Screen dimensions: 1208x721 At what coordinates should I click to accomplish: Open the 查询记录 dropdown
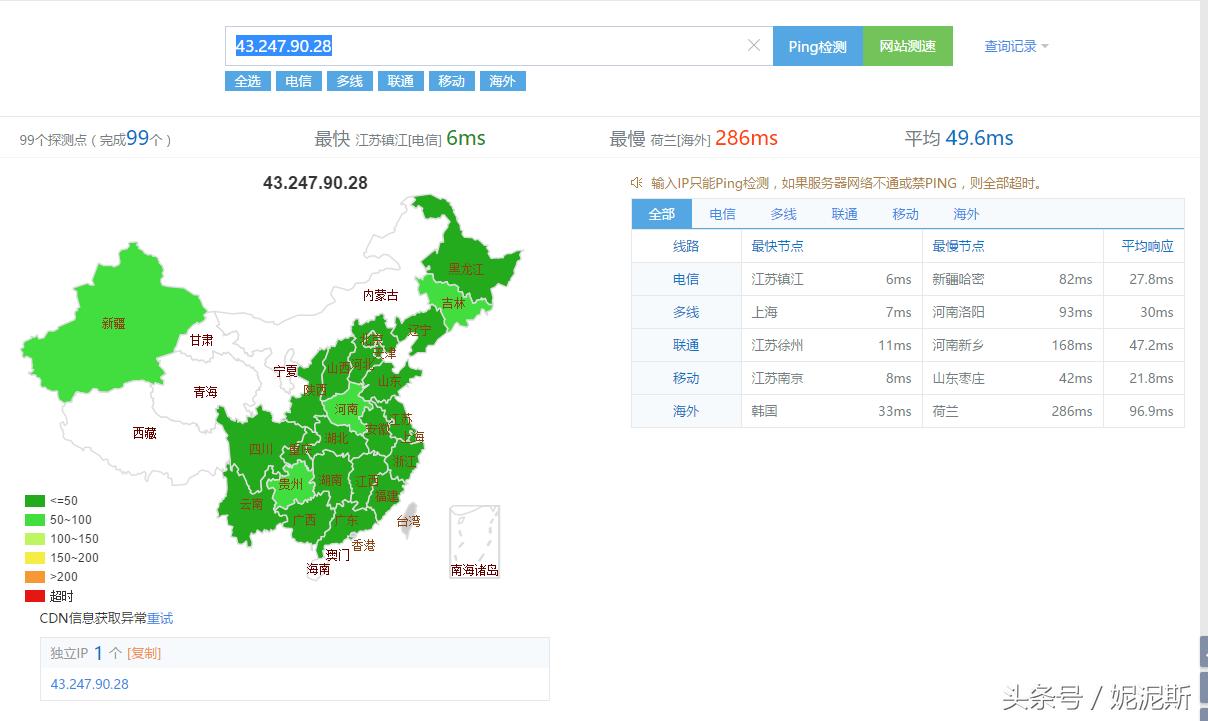pos(1010,46)
